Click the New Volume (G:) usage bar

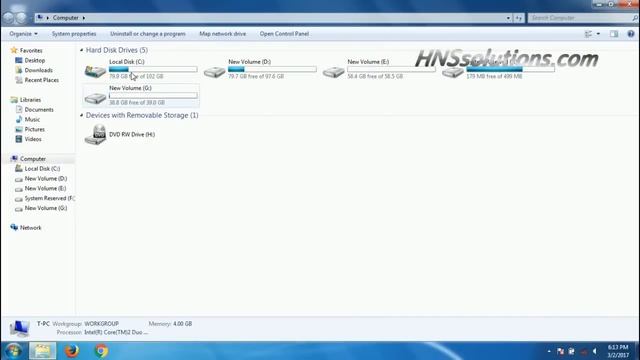[153, 96]
